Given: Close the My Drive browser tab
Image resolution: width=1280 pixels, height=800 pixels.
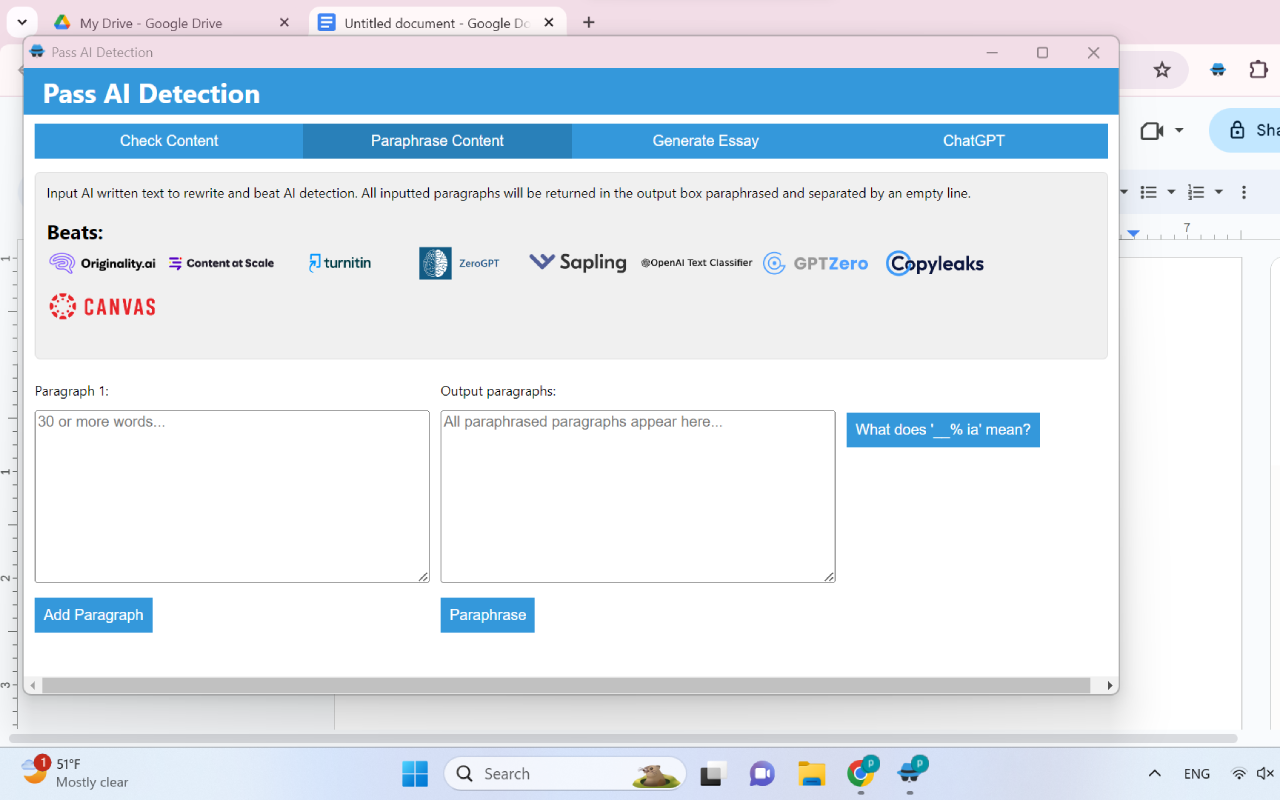Looking at the screenshot, I should point(284,22).
